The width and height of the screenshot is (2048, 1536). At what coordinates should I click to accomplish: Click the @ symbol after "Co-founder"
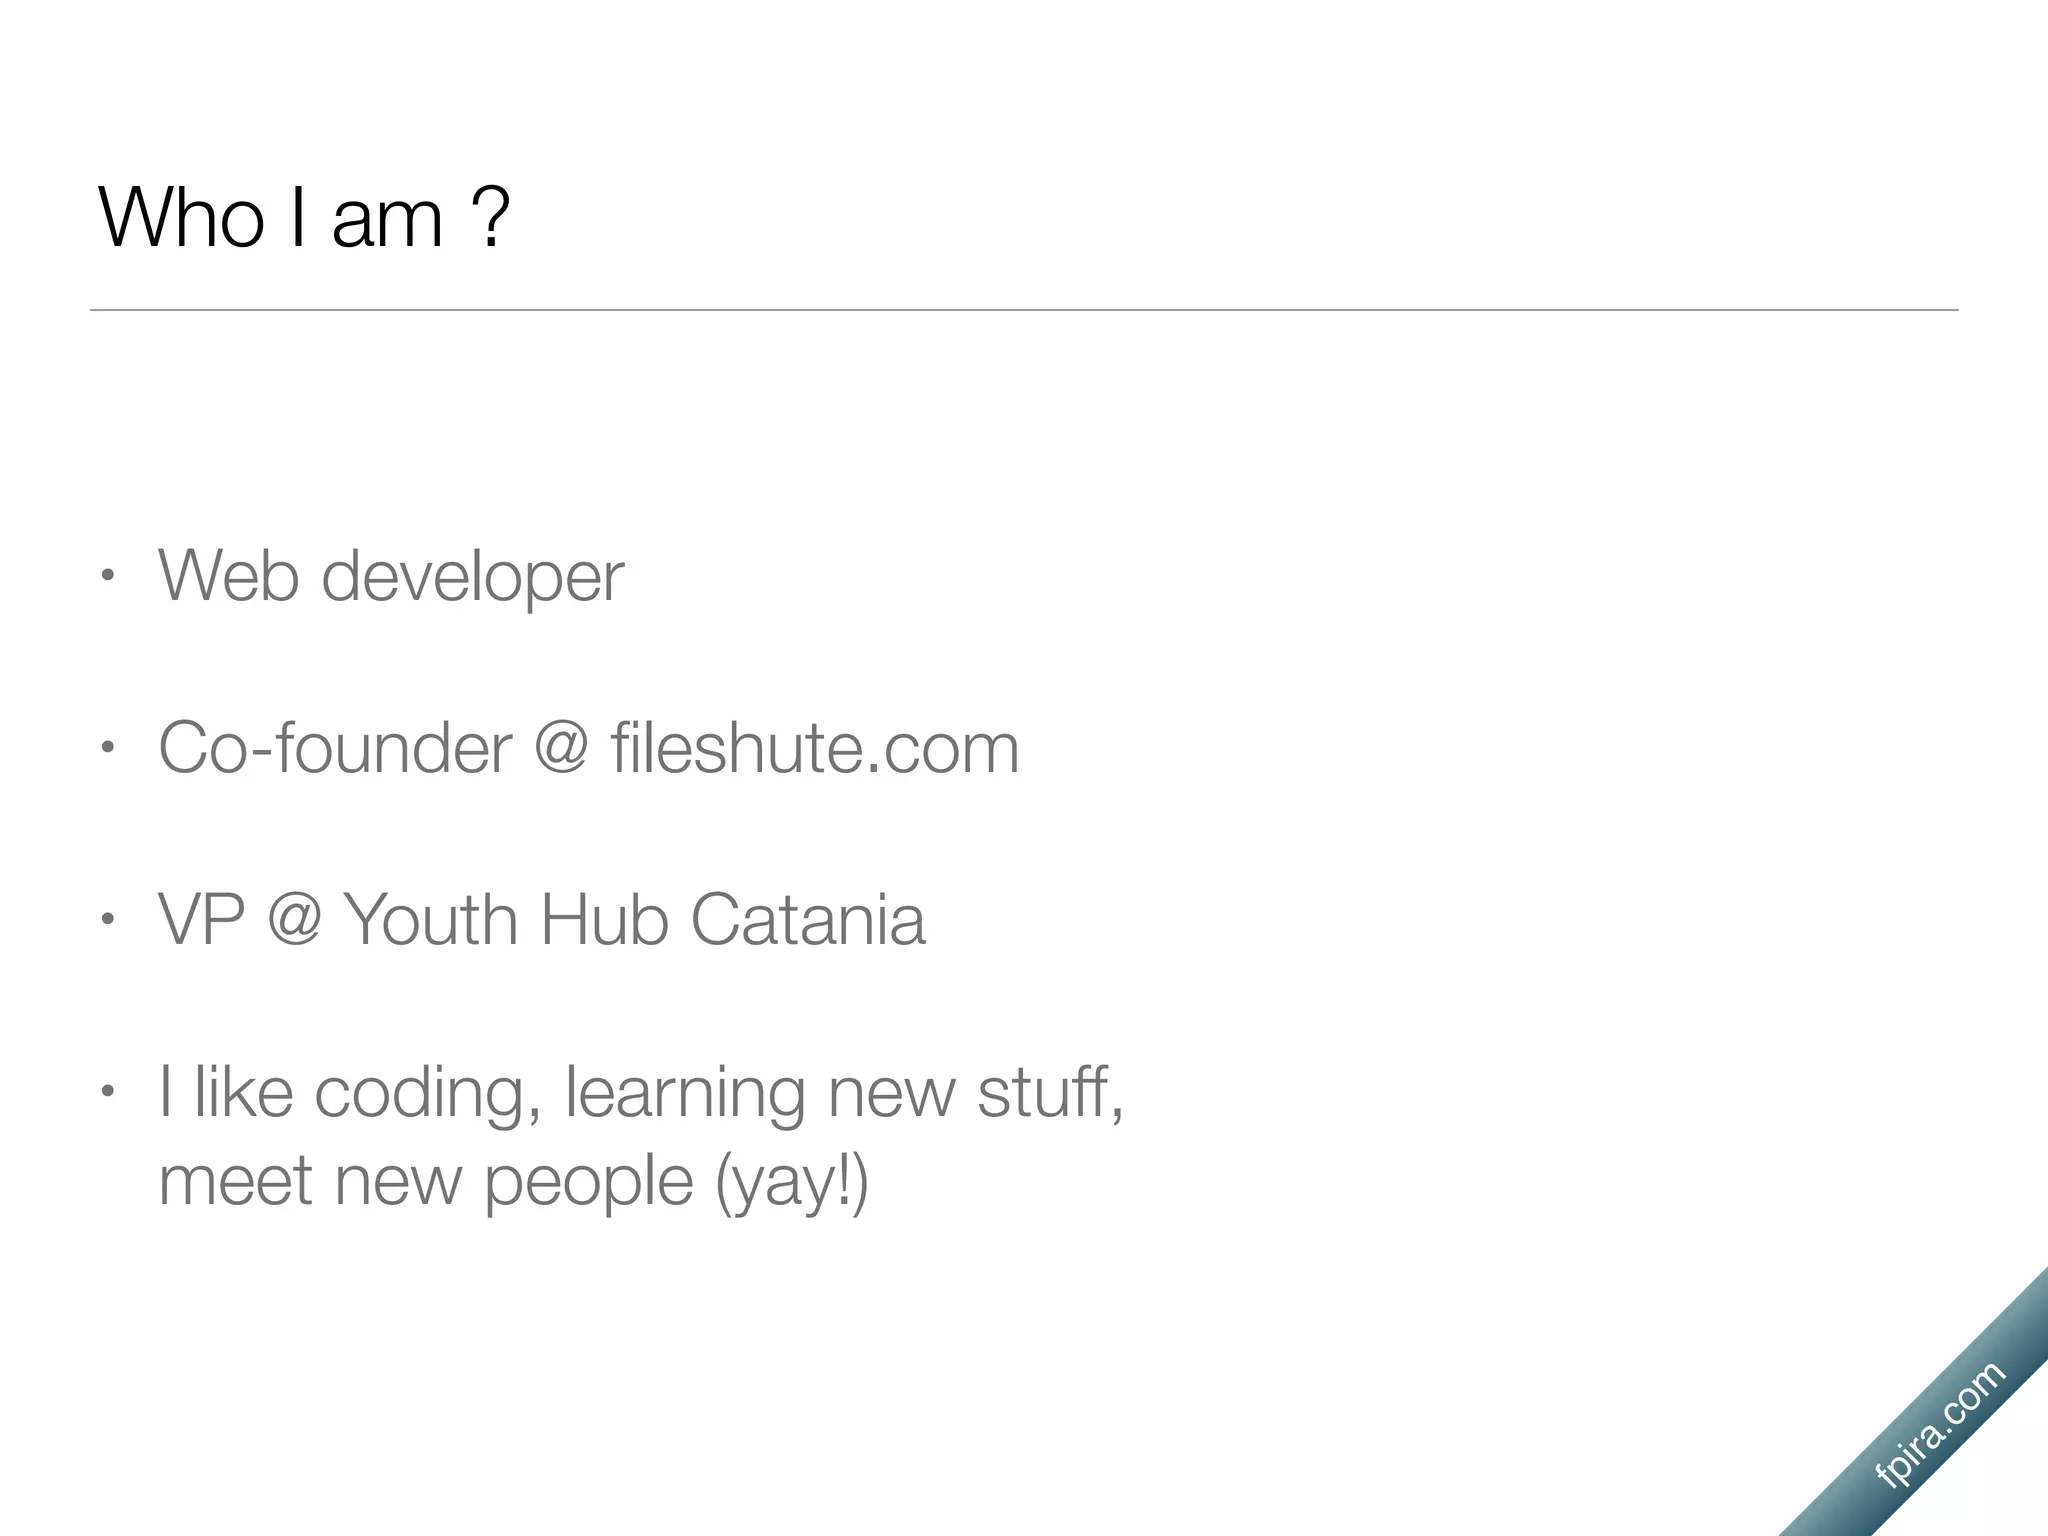click(560, 747)
